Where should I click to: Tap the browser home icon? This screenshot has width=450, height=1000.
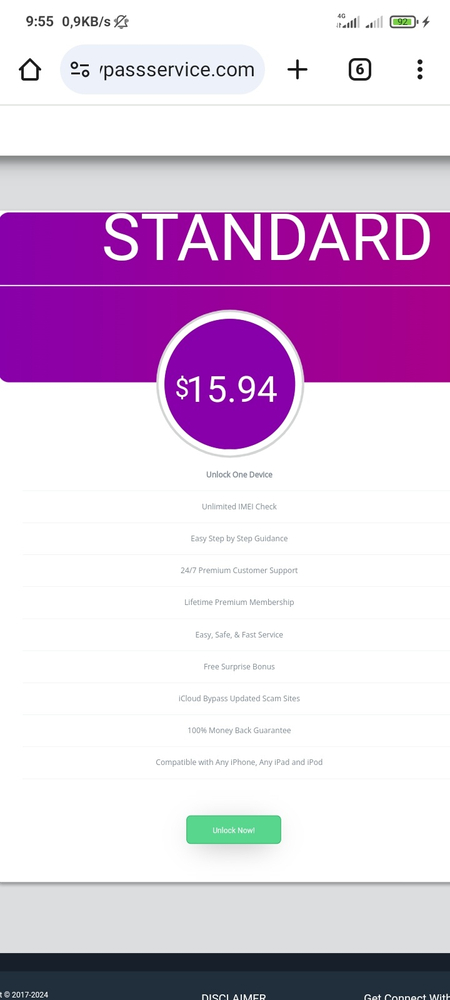30,70
